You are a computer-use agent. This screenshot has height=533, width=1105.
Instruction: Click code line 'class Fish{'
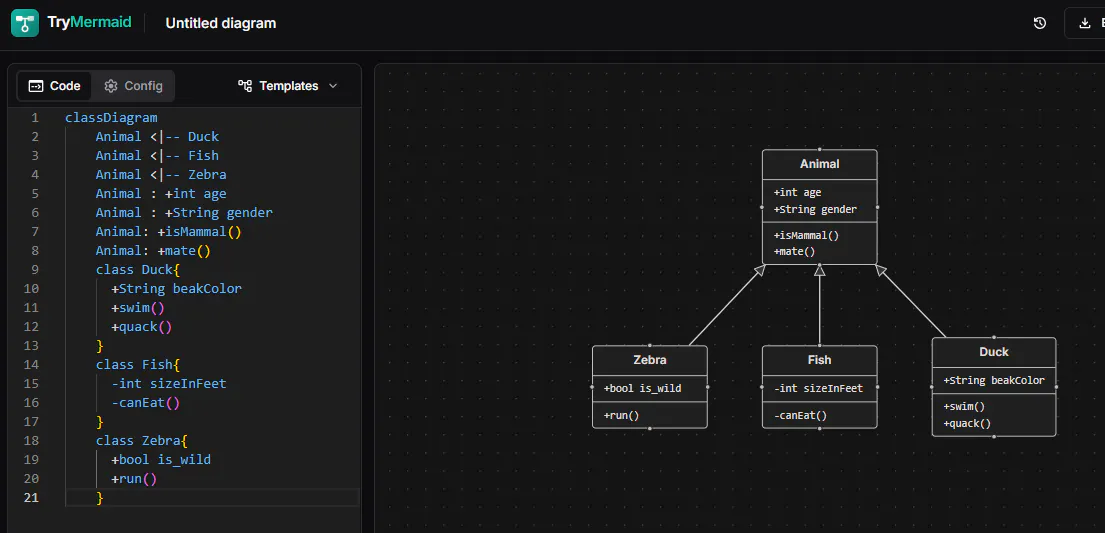(138, 365)
